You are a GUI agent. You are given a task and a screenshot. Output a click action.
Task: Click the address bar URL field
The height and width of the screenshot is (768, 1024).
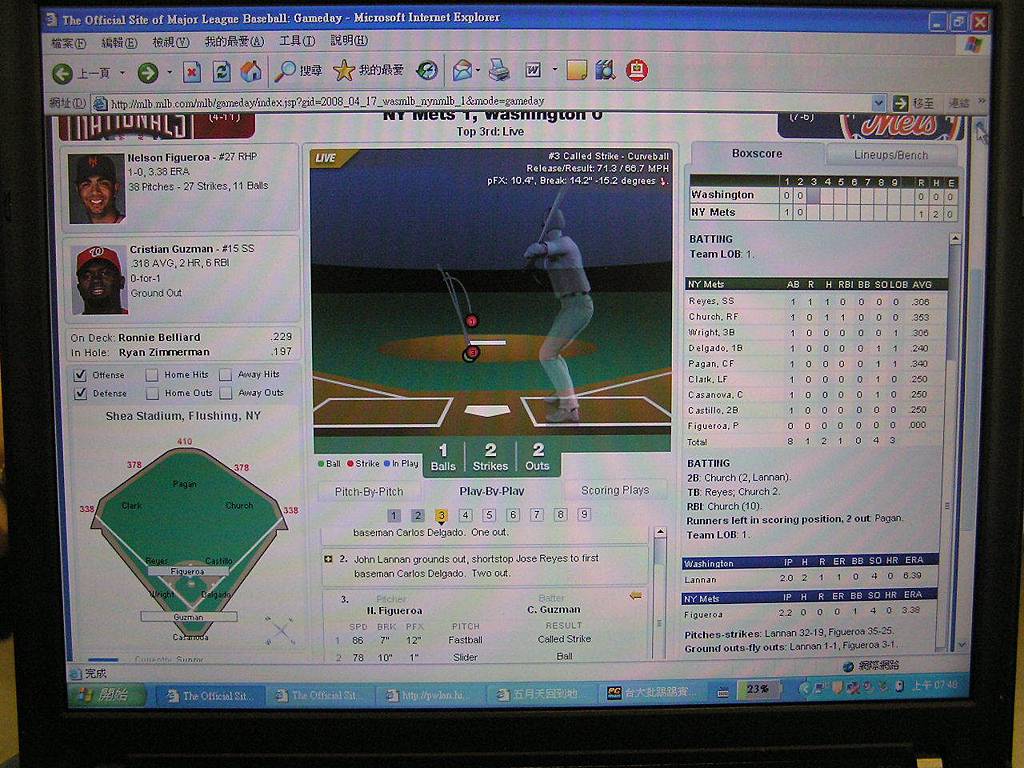(x=485, y=103)
